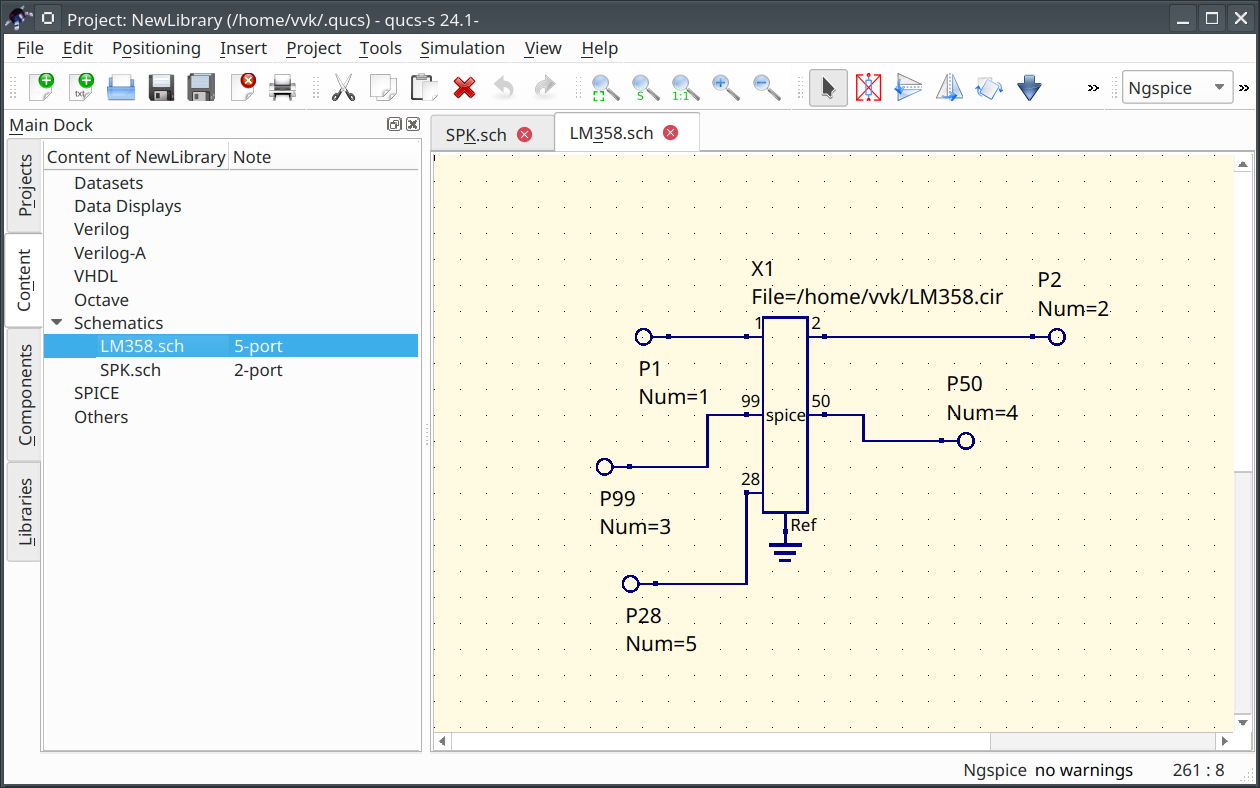Screen dimensions: 1260x788
Task: Print the schematic
Action: click(283, 88)
